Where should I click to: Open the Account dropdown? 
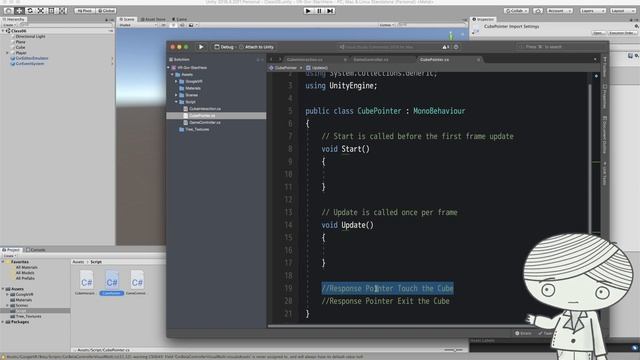pyautogui.click(x=559, y=11)
